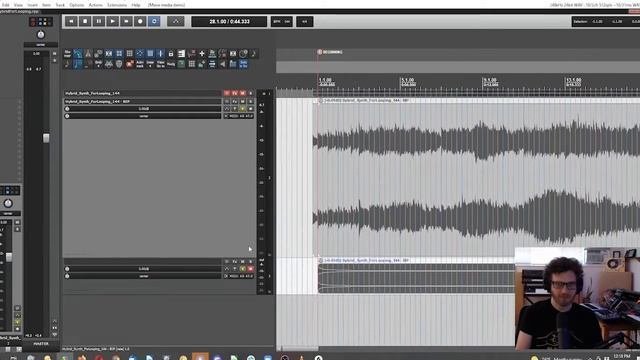This screenshot has height=360, width=640.
Task: Click the Grid text toolbar button
Action: [98, 64]
